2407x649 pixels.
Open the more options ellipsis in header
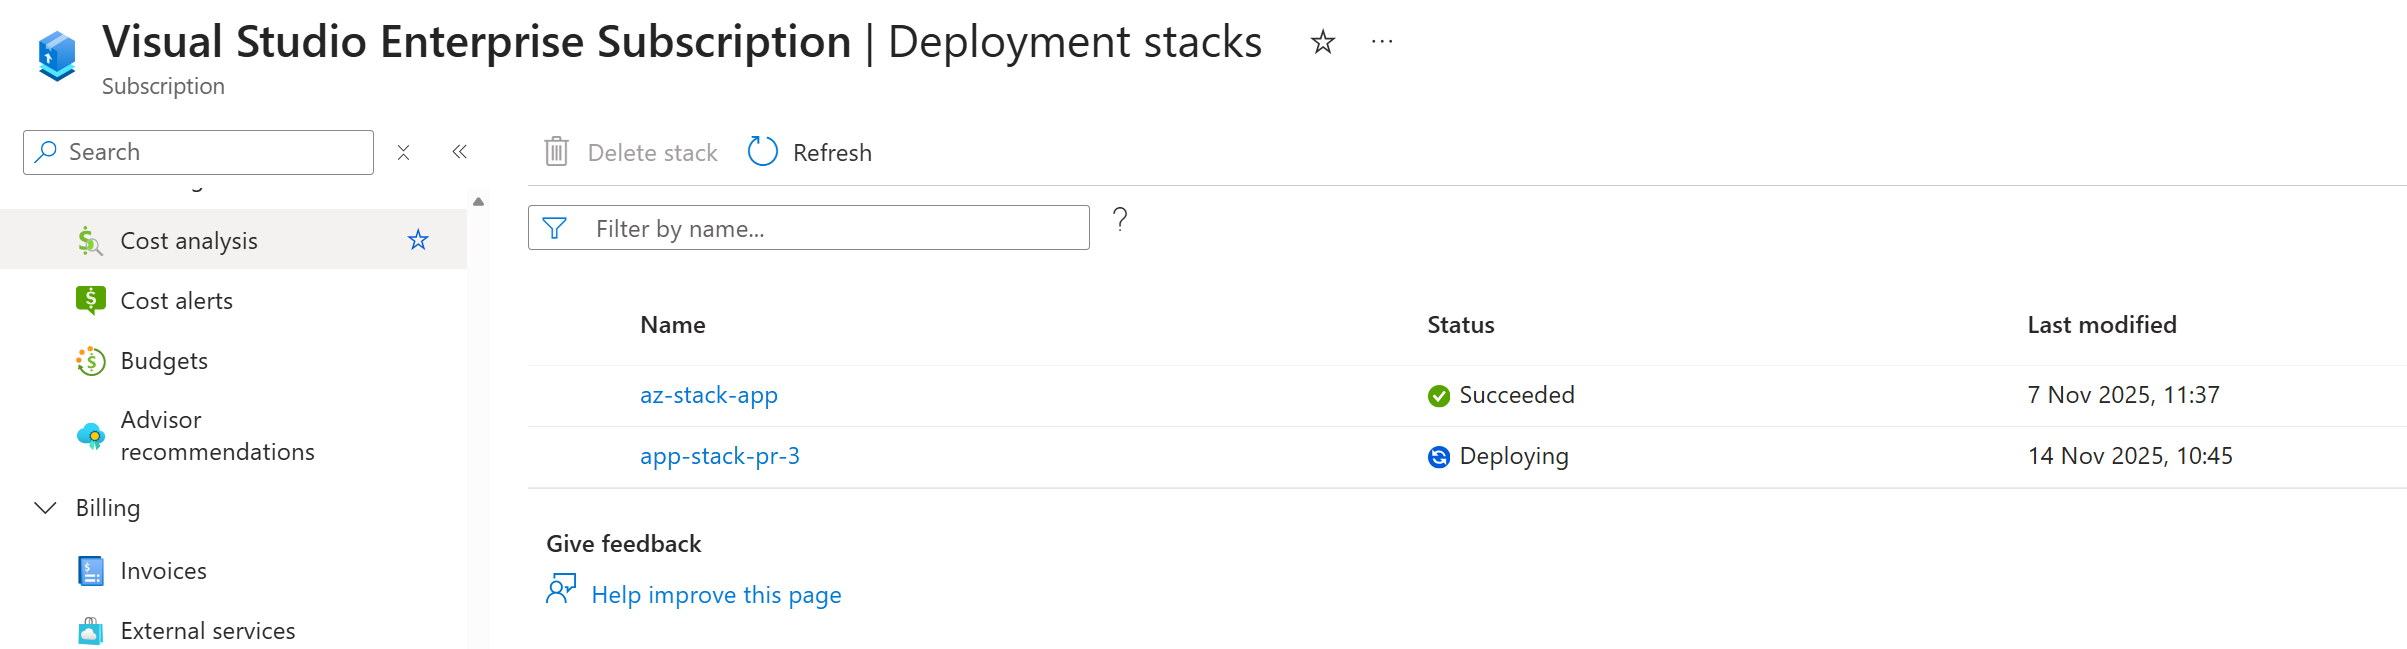tap(1382, 42)
